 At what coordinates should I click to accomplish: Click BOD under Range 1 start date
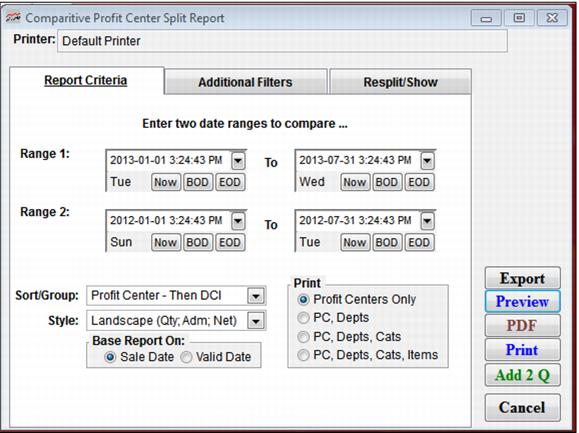198,182
